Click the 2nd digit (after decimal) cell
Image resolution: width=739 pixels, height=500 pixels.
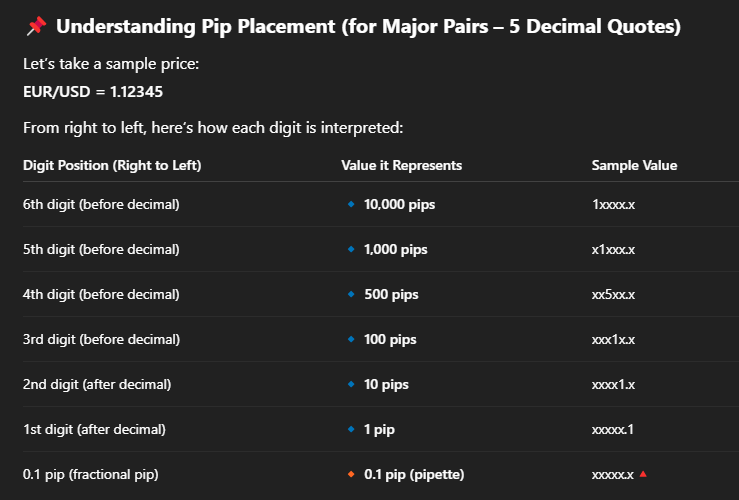pyautogui.click(x=97, y=385)
